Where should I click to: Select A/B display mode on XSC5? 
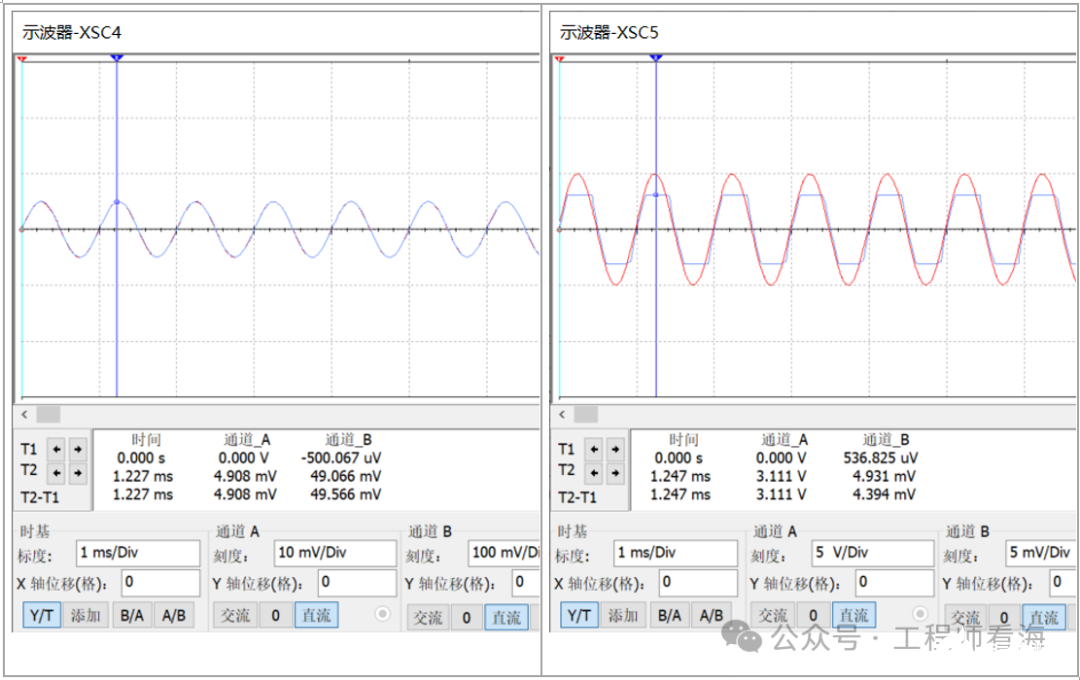pyautogui.click(x=712, y=617)
